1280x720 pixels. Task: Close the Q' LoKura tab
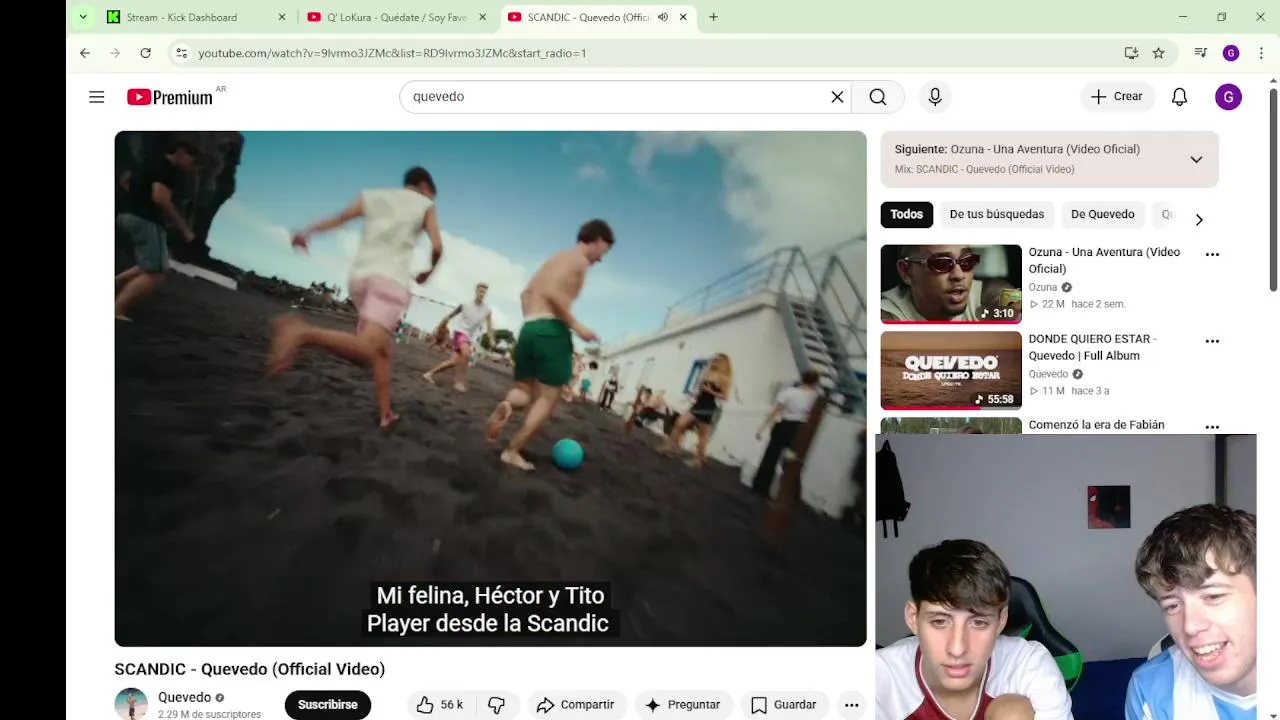click(483, 17)
